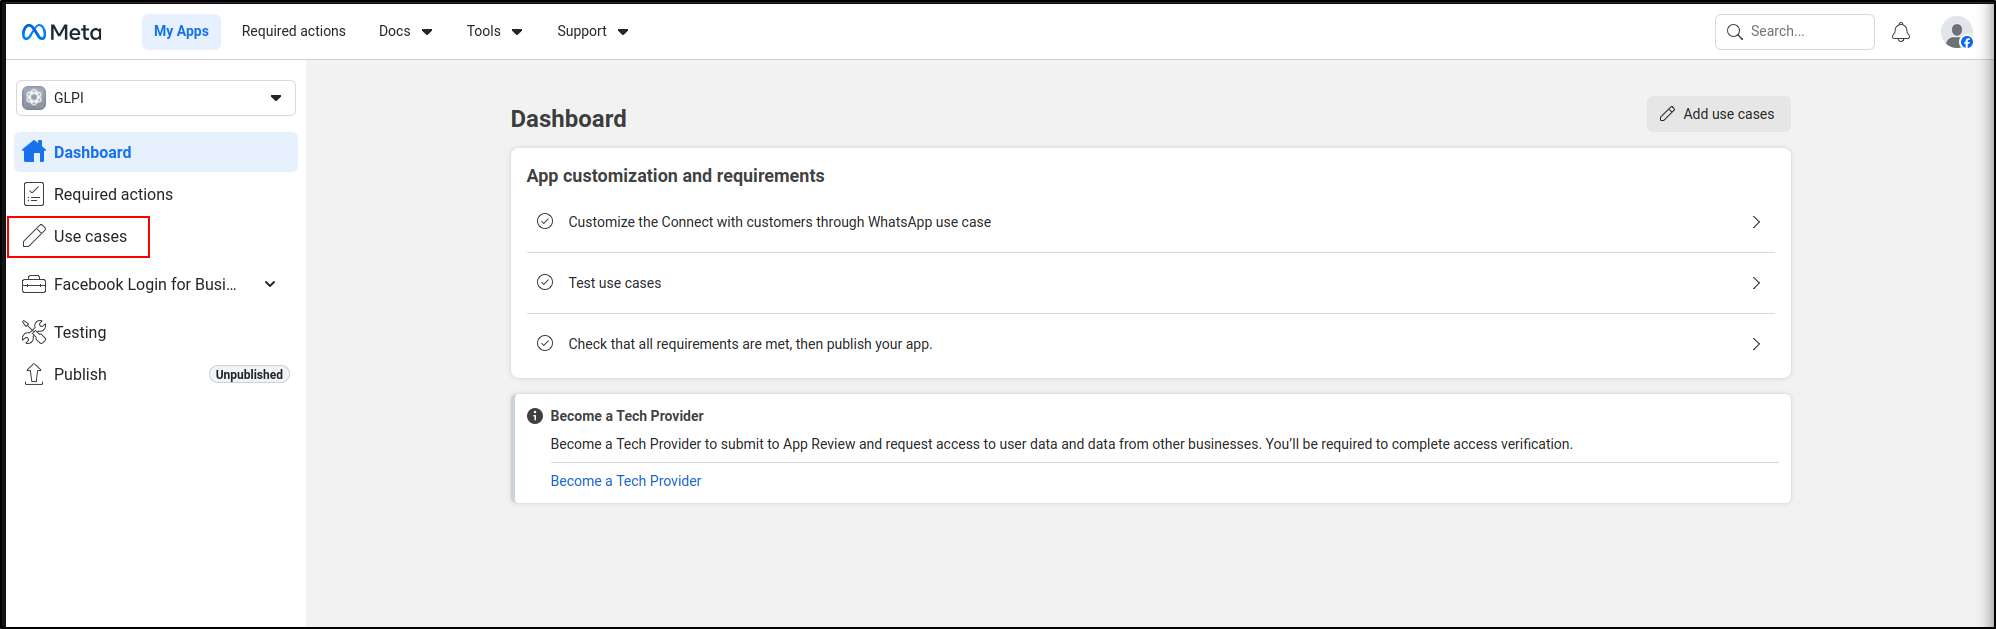The width and height of the screenshot is (1996, 629).
Task: Switch to the My Apps tab
Action: (181, 32)
